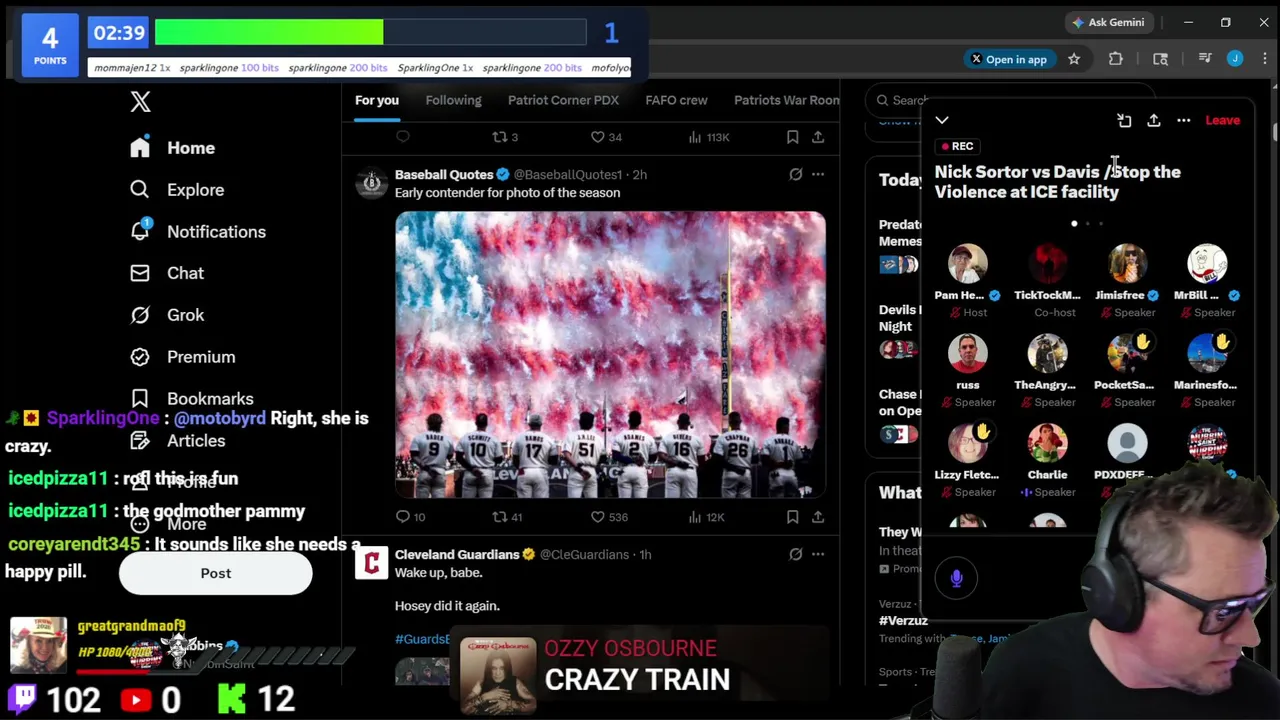Click the Explore magnifier icon
The image size is (1280, 720).
[x=140, y=190]
